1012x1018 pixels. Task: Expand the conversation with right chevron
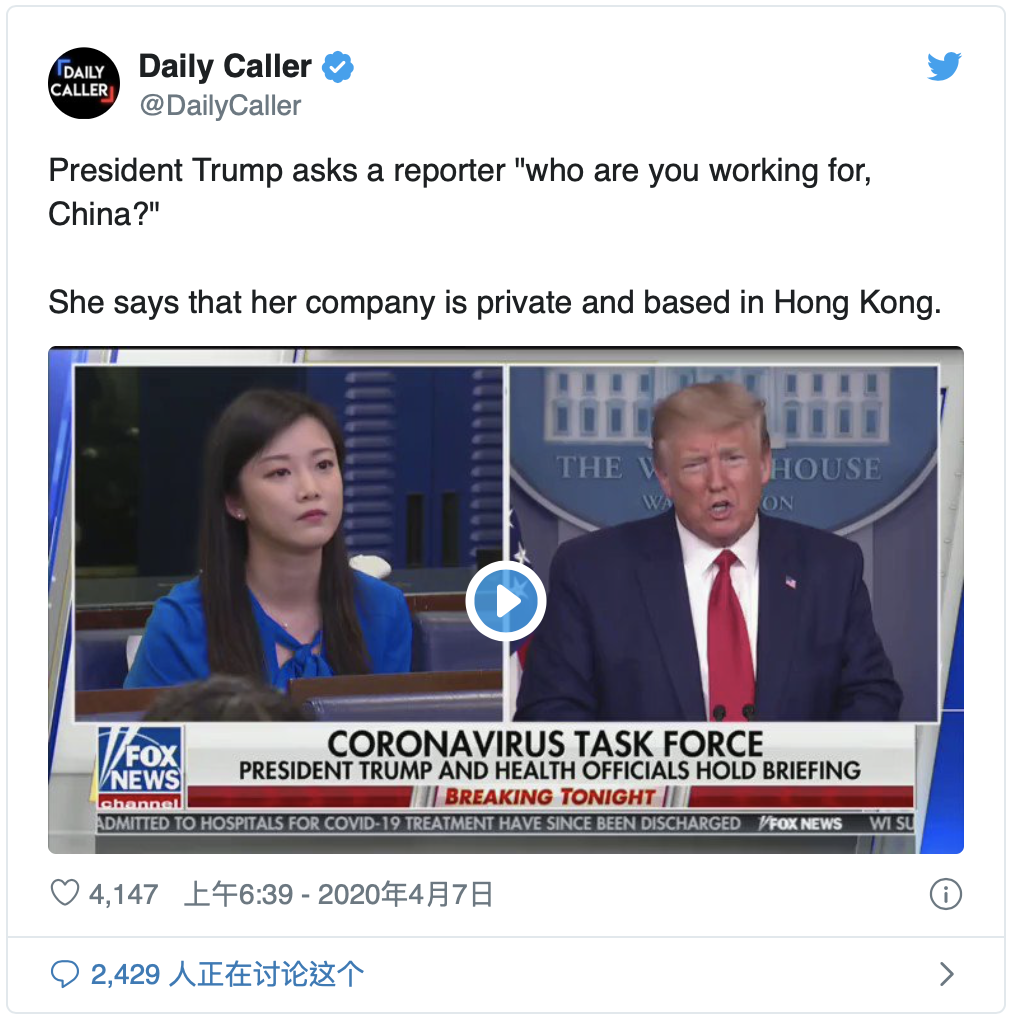coord(947,974)
